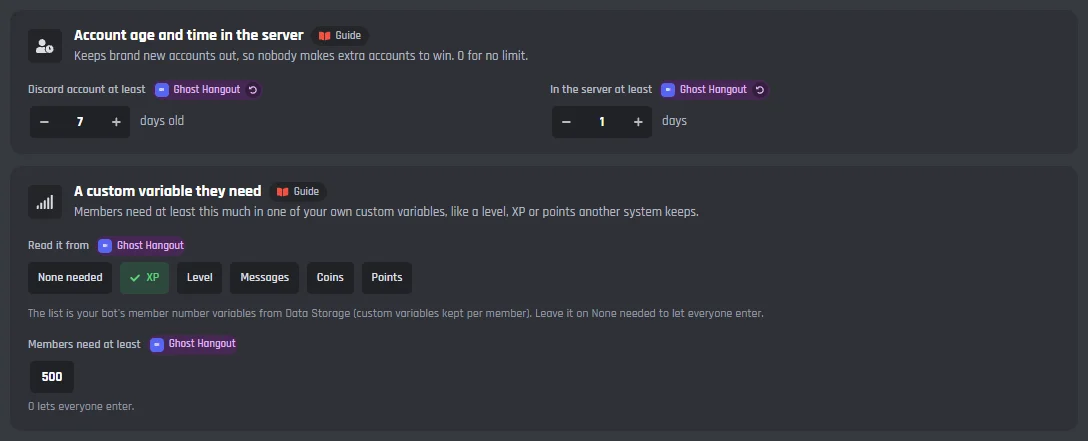The height and width of the screenshot is (441, 1088).
Task: Click the Members need at least 500 field
Action: 52,377
